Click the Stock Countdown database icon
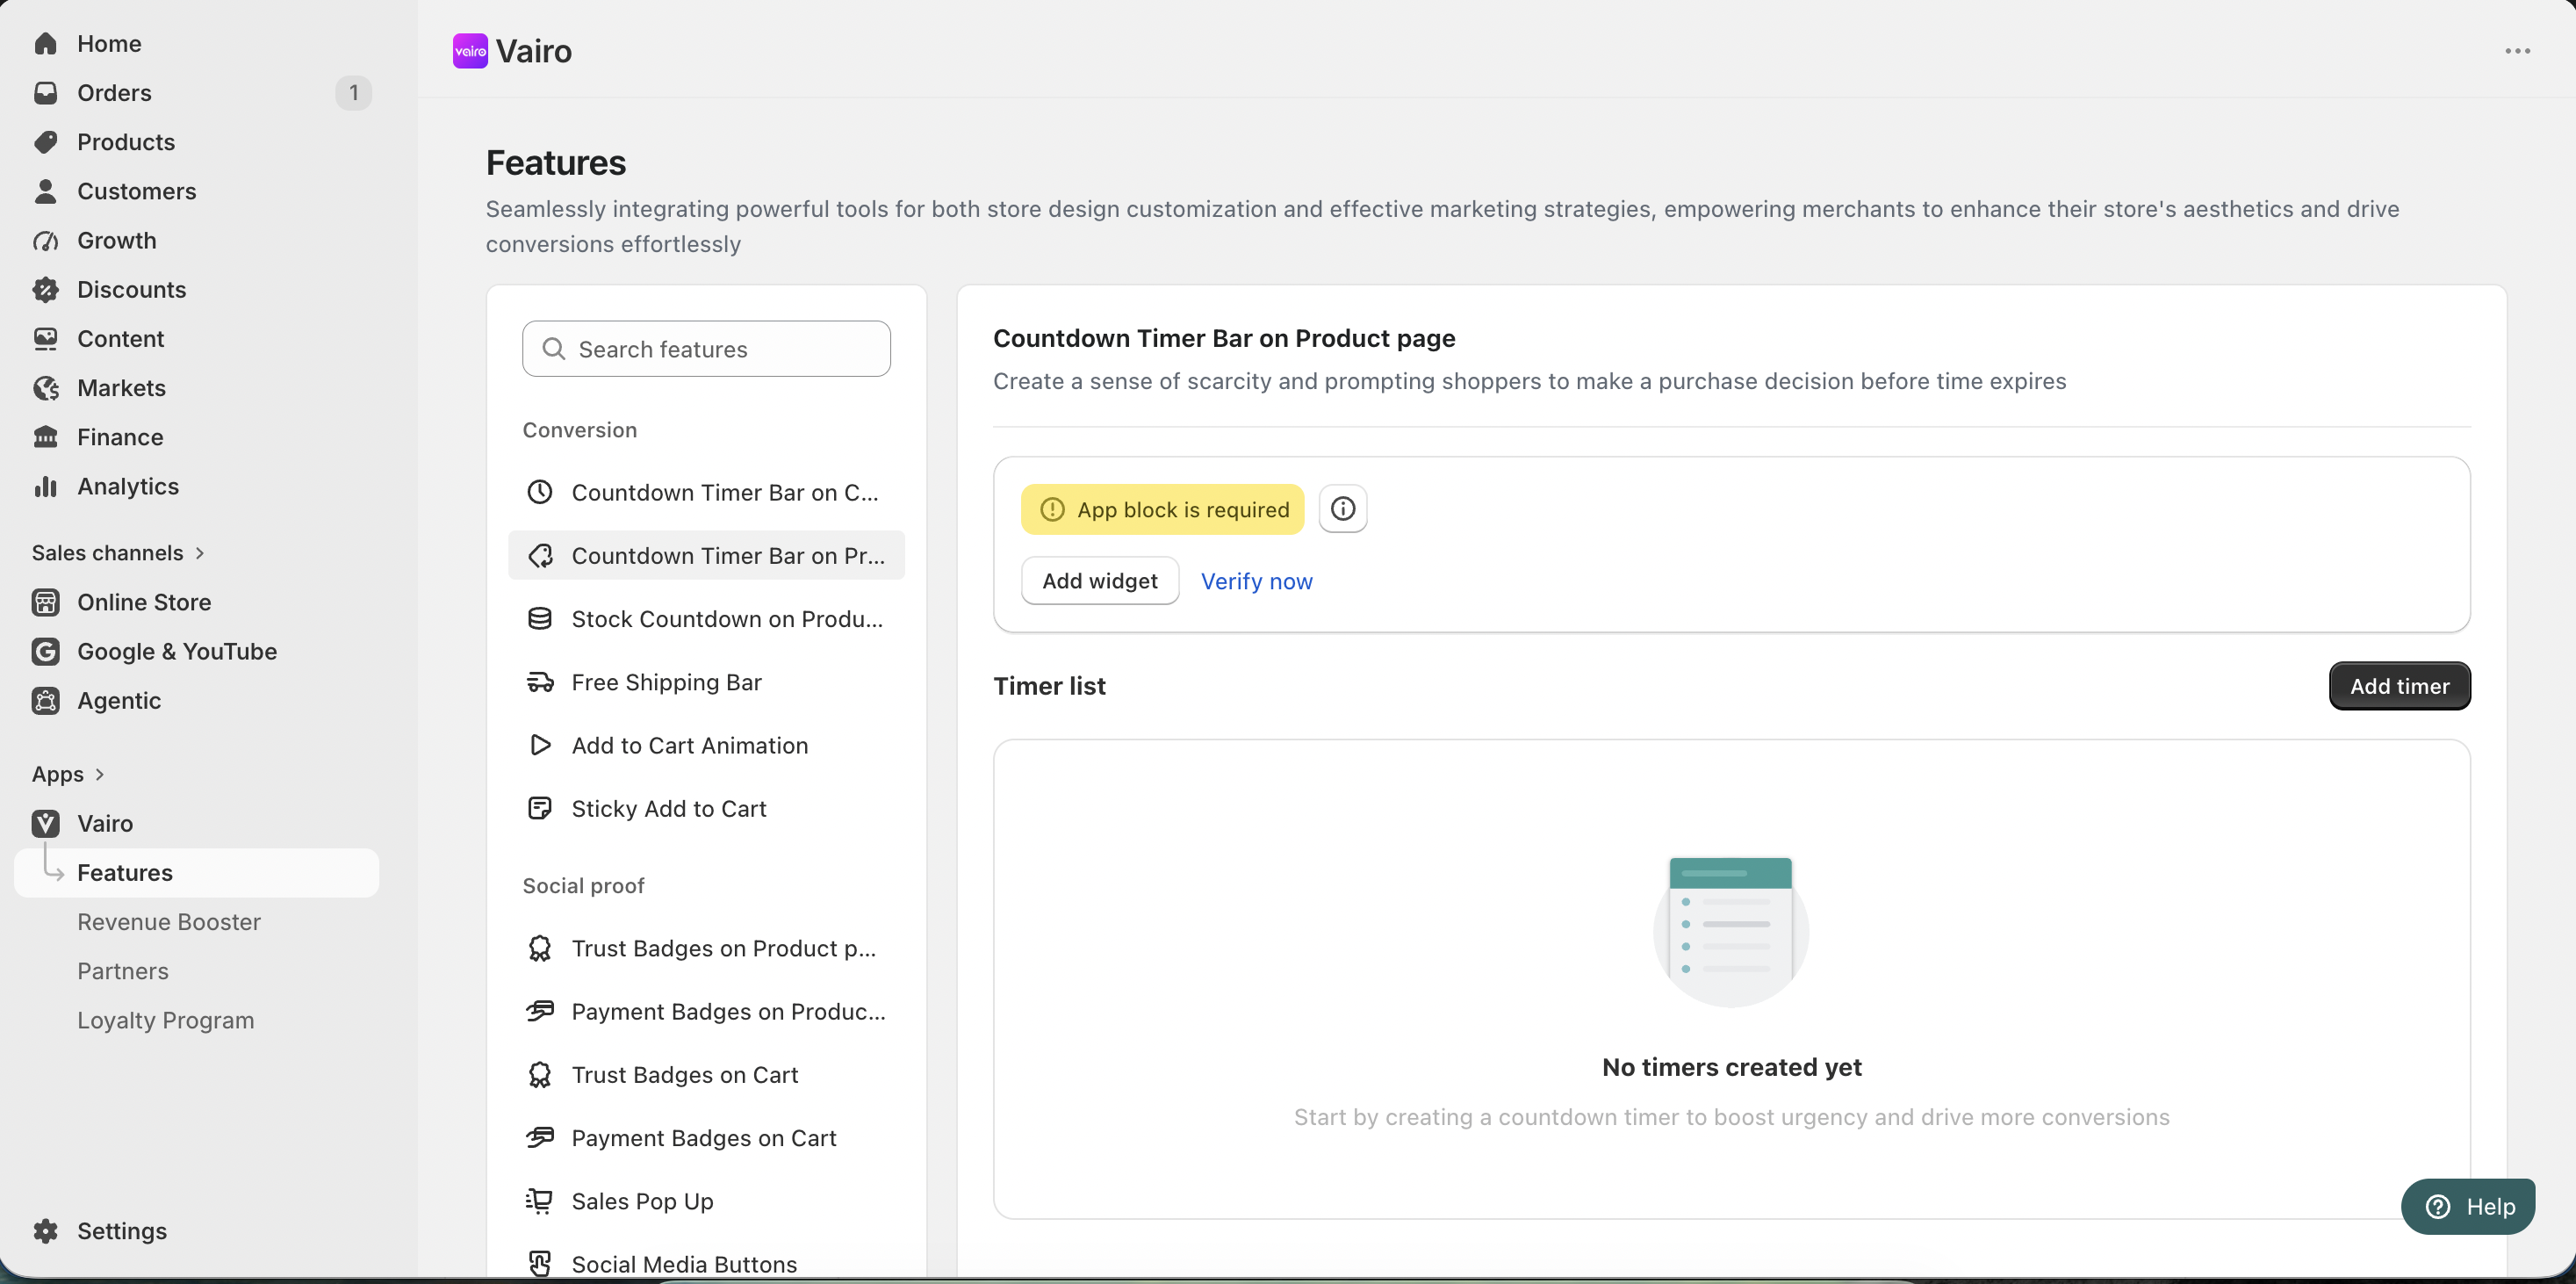The width and height of the screenshot is (2576, 1284). (x=540, y=619)
